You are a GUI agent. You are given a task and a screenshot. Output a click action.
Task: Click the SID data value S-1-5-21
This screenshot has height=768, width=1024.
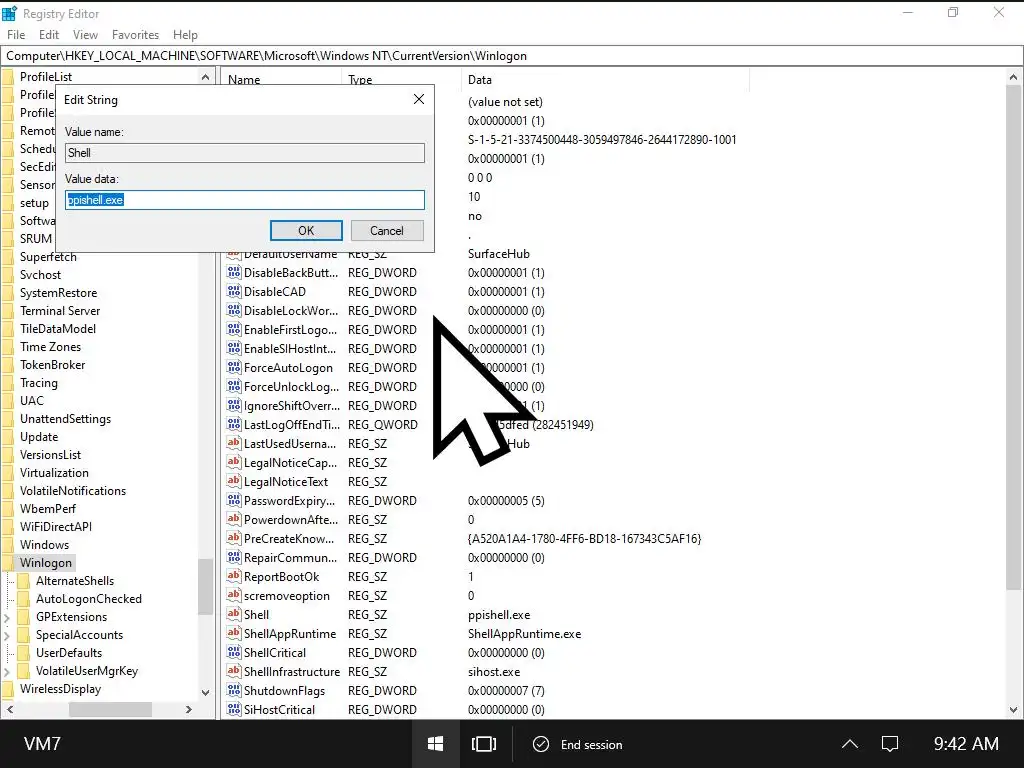point(602,140)
